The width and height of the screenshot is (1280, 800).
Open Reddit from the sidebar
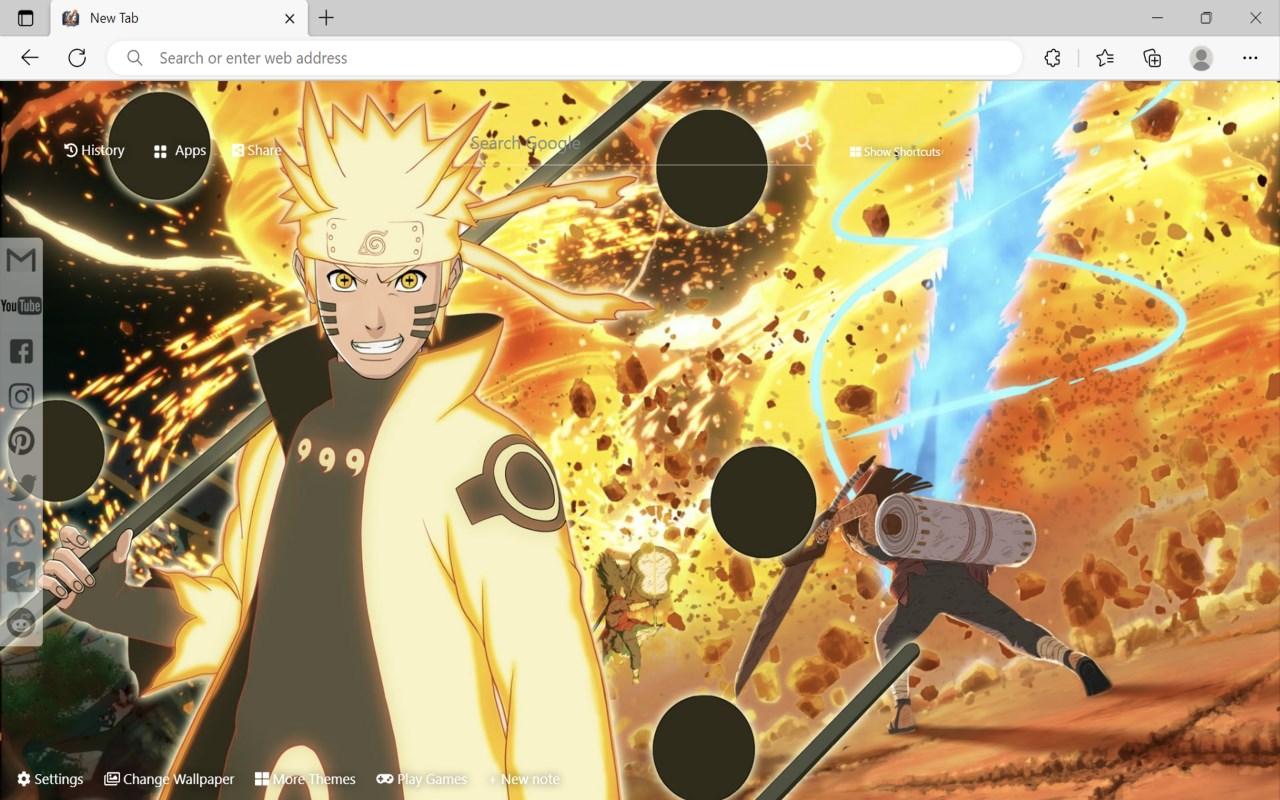(x=21, y=623)
